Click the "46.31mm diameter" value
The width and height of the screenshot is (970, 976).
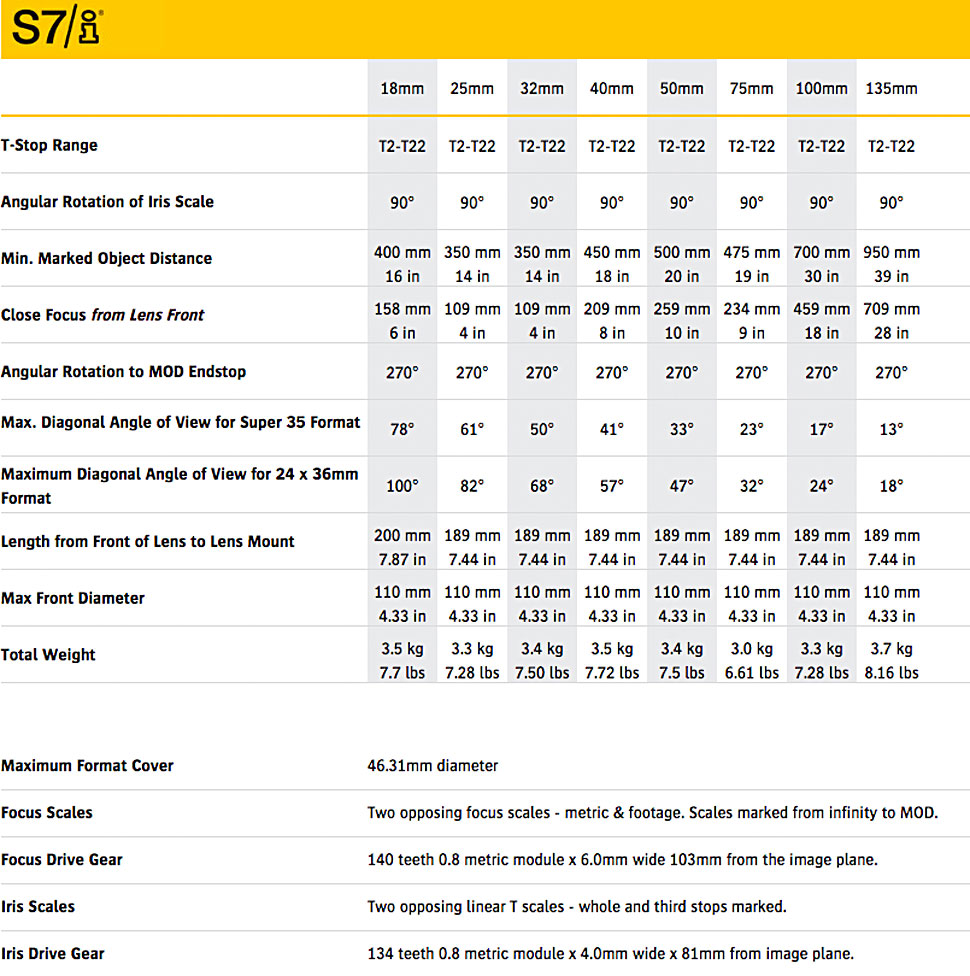(433, 766)
